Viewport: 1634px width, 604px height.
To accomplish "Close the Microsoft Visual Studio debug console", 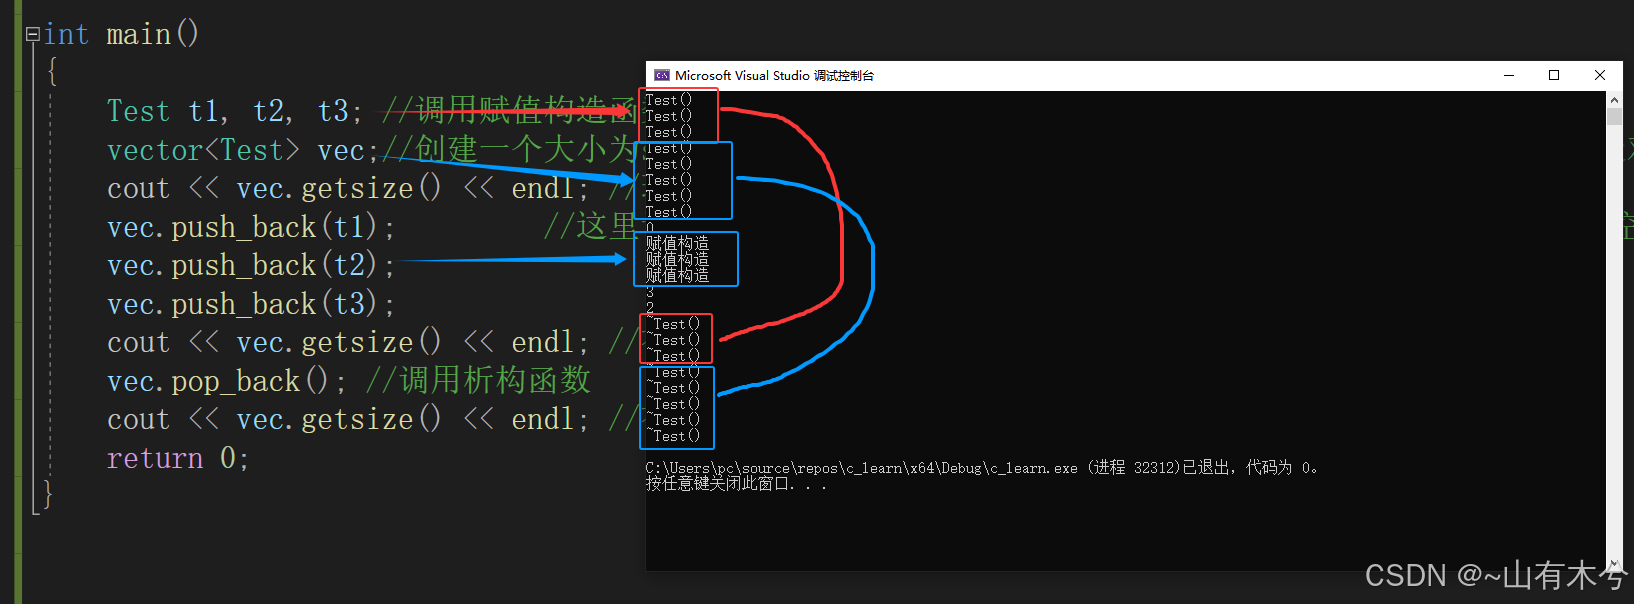I will pyautogui.click(x=1600, y=75).
